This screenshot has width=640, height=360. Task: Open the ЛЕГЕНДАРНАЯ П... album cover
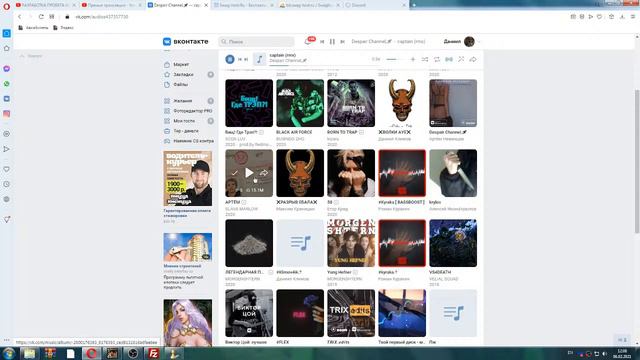[x=249, y=243]
